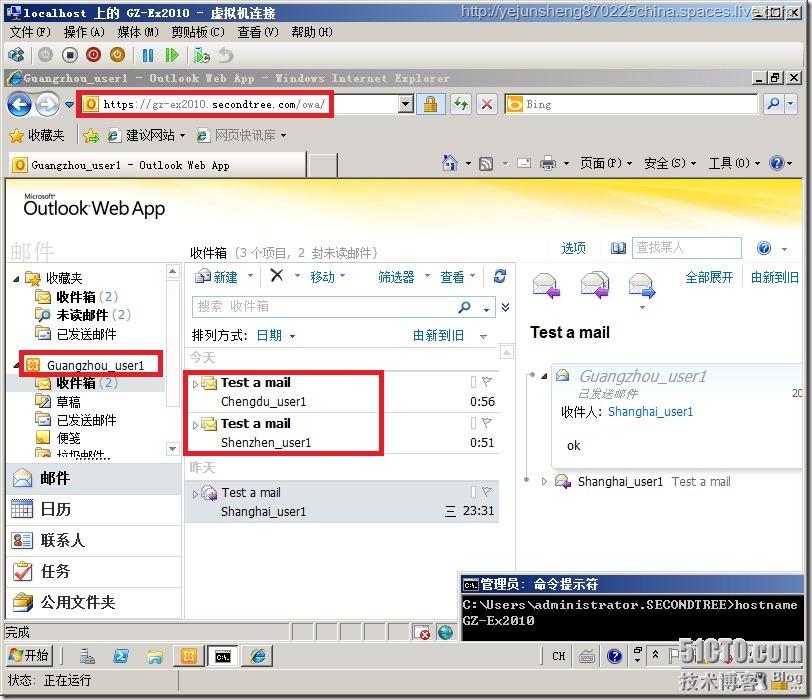Viewport: 812px width, 700px height.
Task: Click the RSS feeds icon
Action: [486, 164]
